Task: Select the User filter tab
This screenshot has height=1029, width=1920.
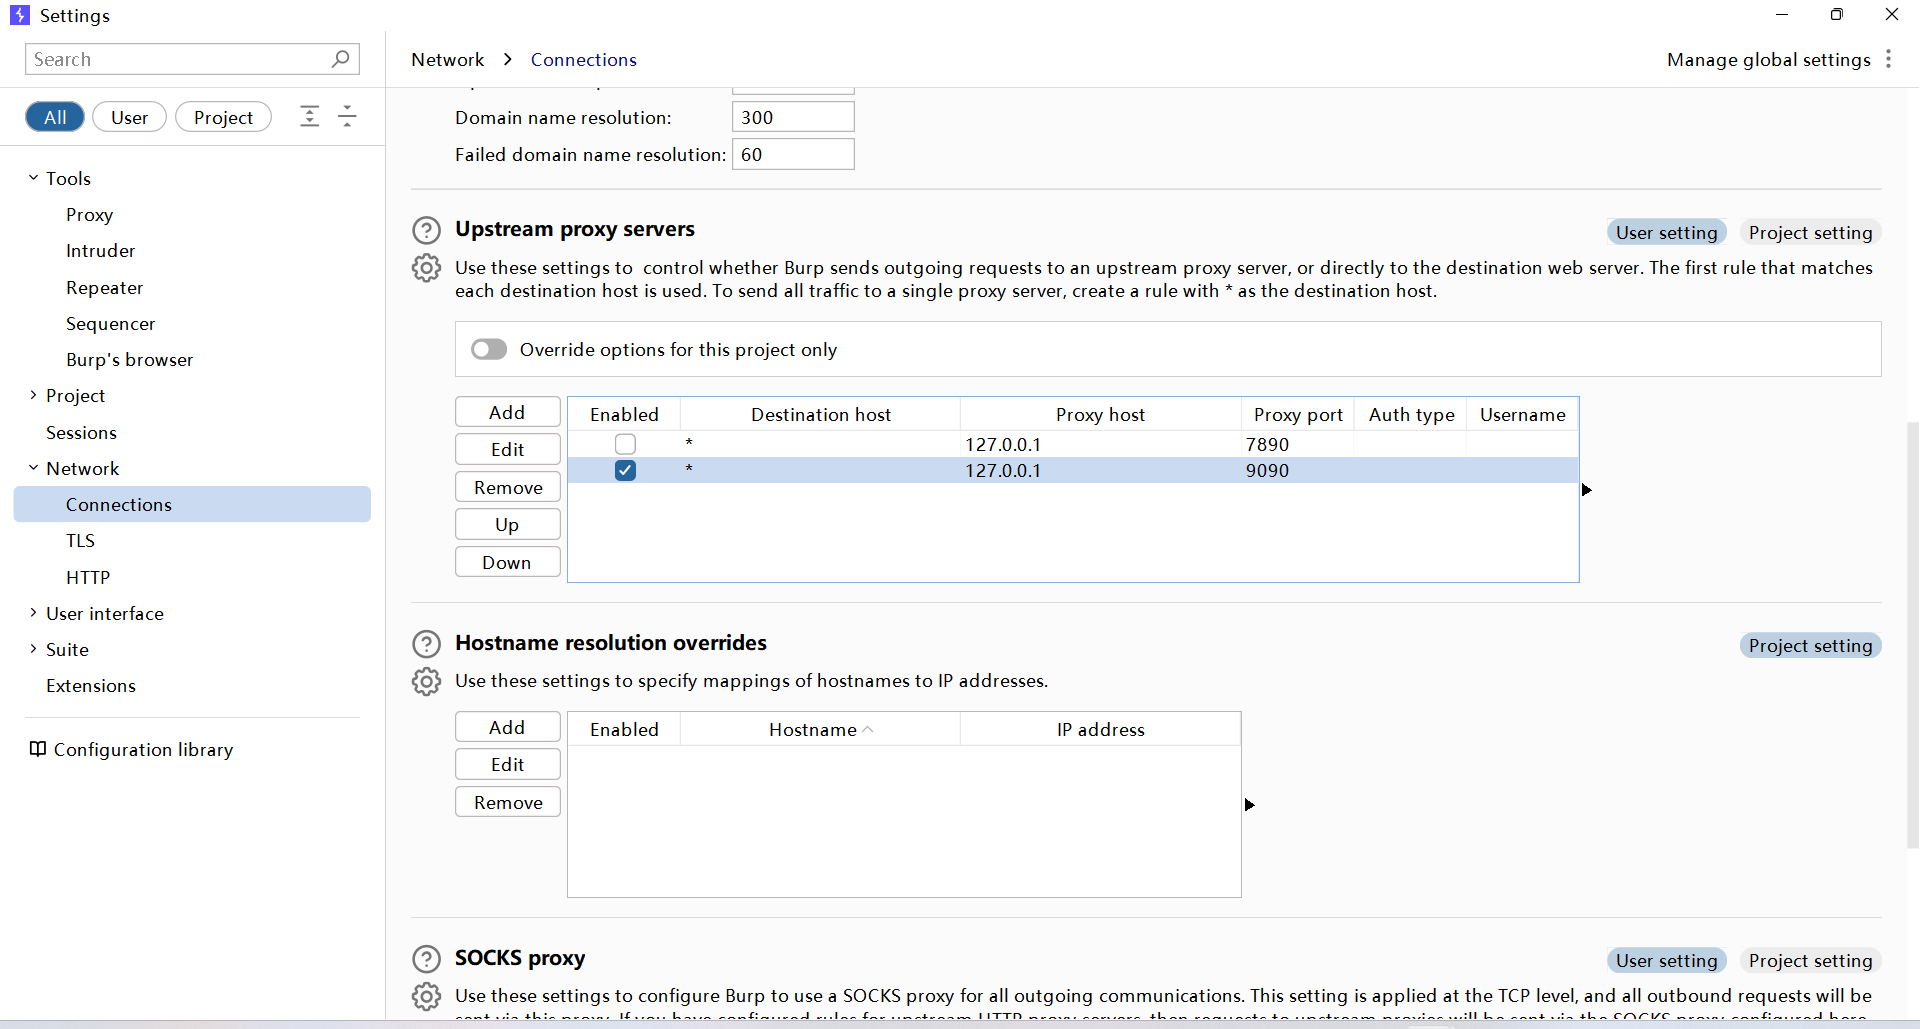Action: tap(129, 117)
